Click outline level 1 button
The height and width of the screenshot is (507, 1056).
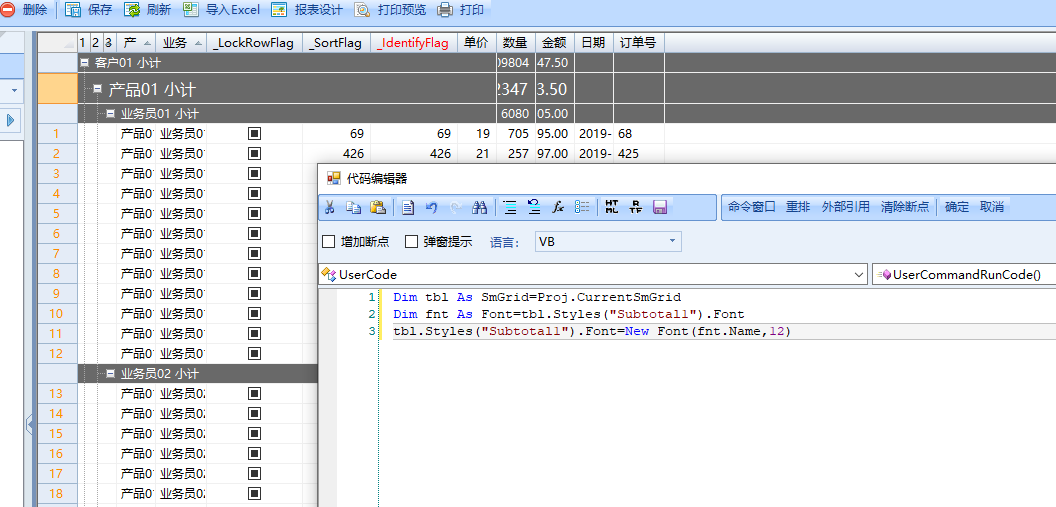tap(83, 43)
